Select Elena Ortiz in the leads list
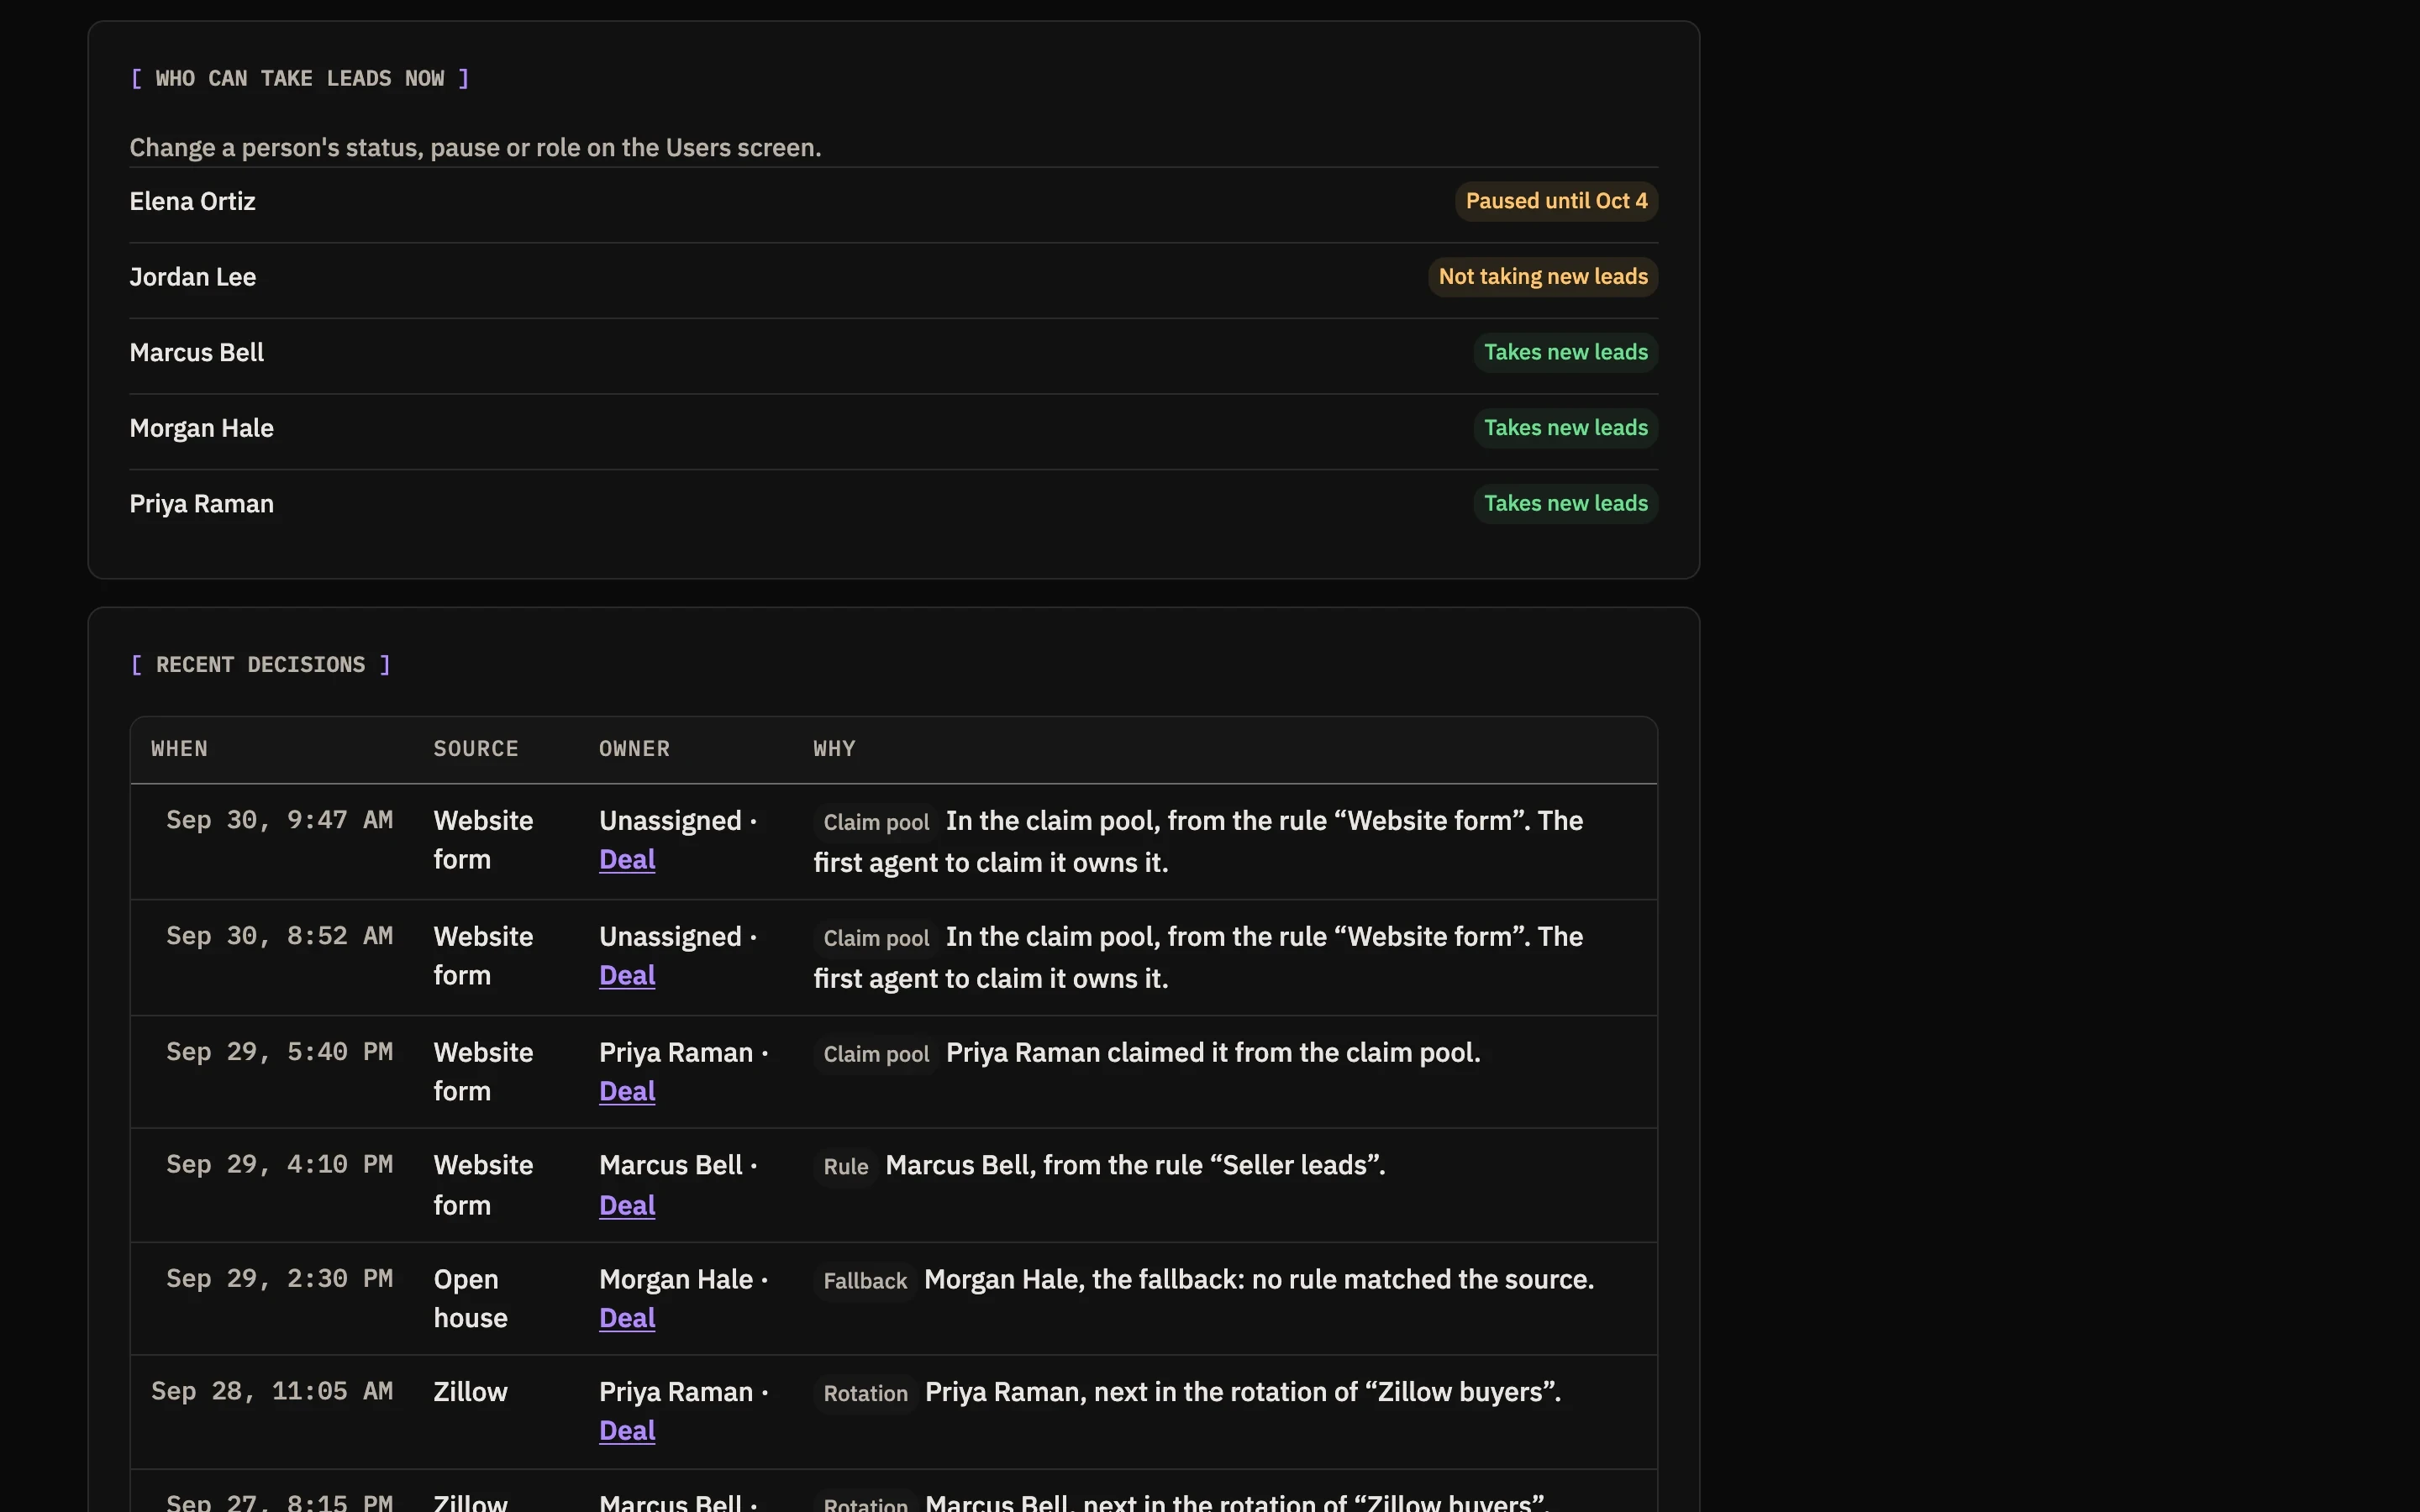Image resolution: width=2420 pixels, height=1512 pixels. (192, 202)
